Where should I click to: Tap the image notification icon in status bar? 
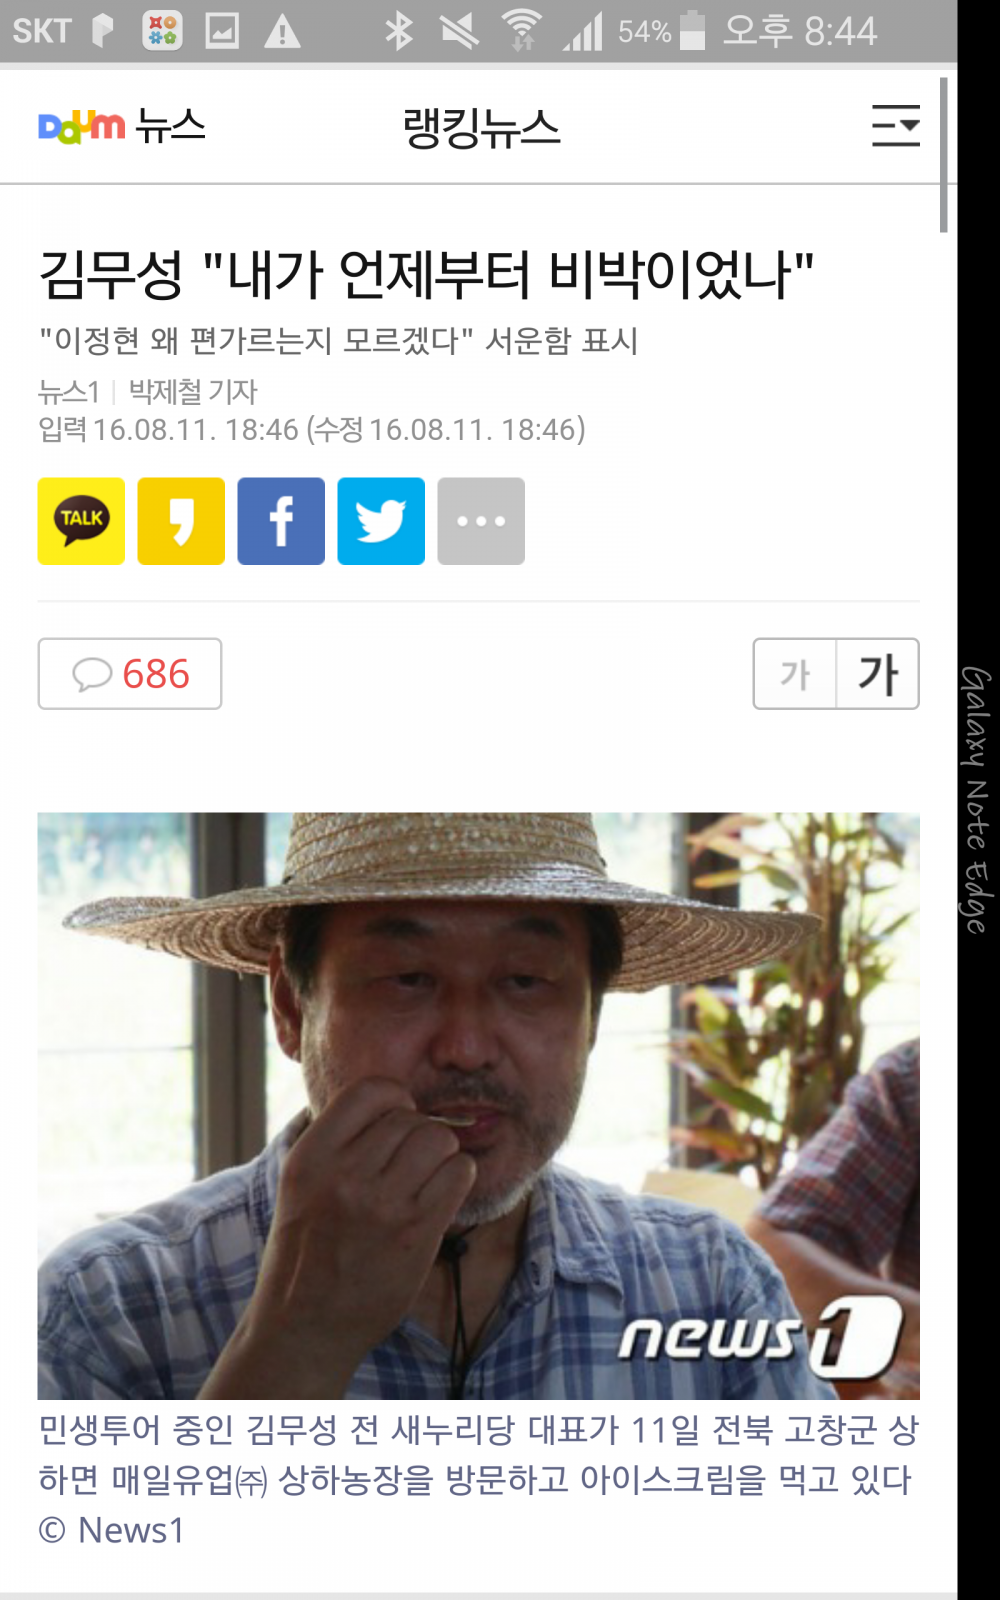pyautogui.click(x=222, y=31)
